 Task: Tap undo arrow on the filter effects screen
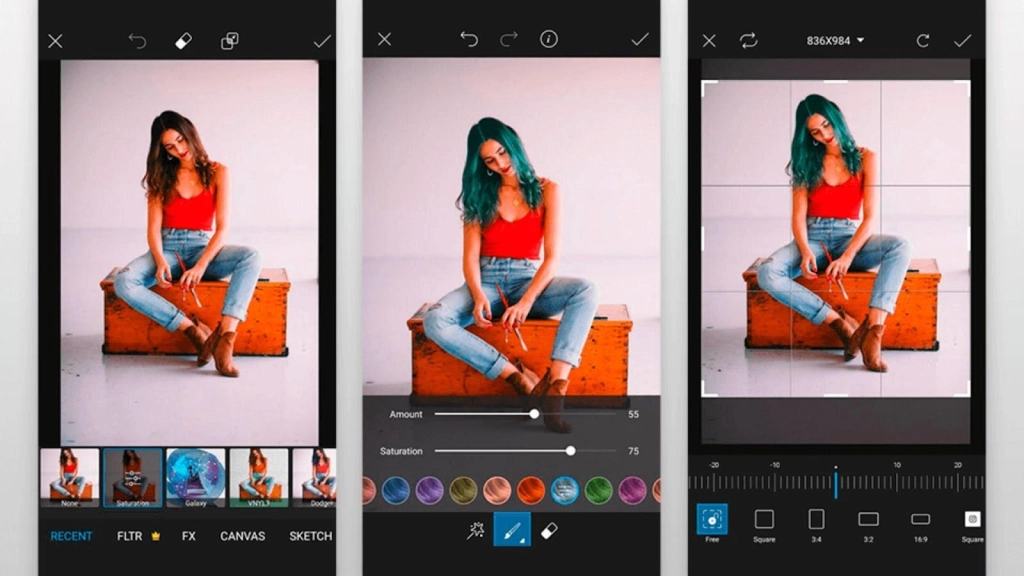click(137, 41)
